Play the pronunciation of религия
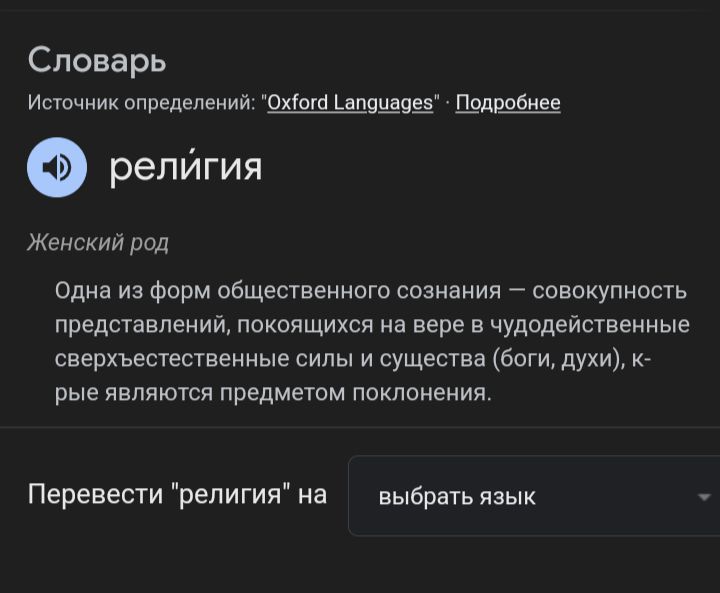 tap(57, 167)
